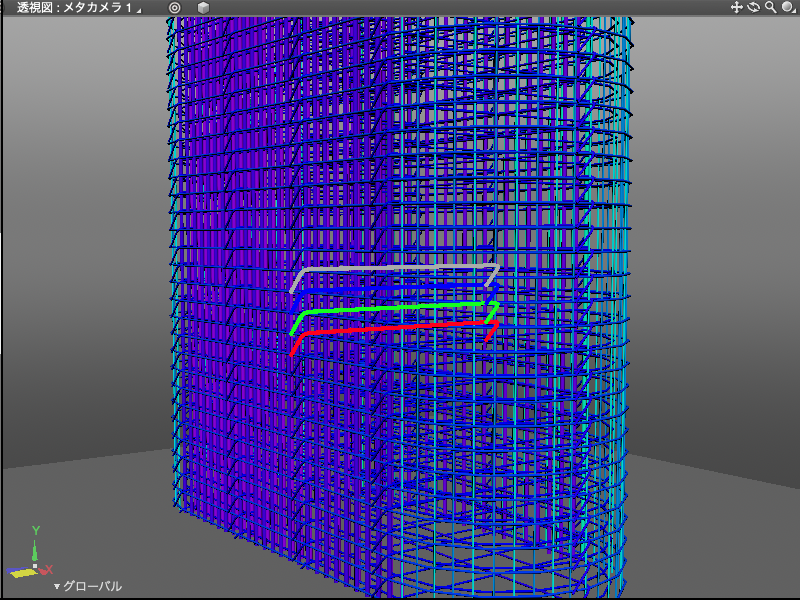
Task: Select the magnifying glass zoom tool
Action: [x=770, y=7]
